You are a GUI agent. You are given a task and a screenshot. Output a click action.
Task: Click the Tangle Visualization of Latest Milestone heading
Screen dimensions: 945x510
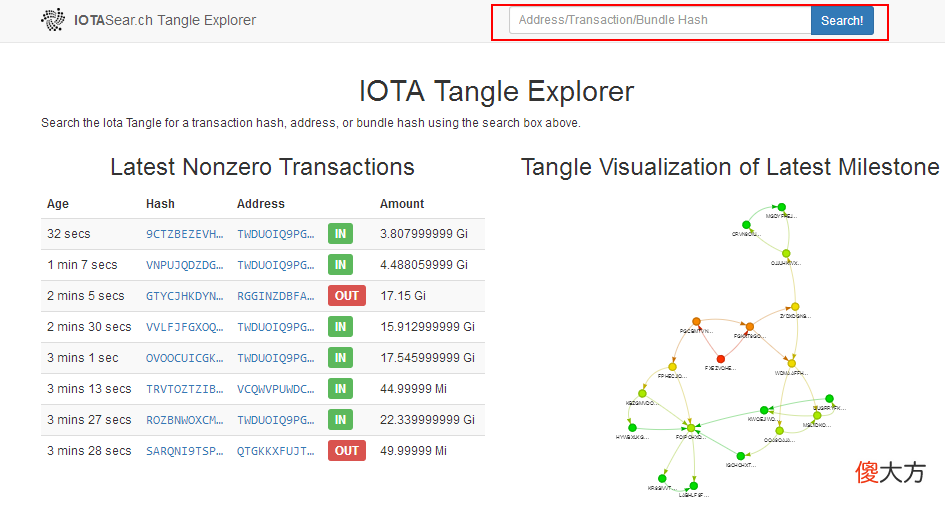pyautogui.click(x=730, y=167)
